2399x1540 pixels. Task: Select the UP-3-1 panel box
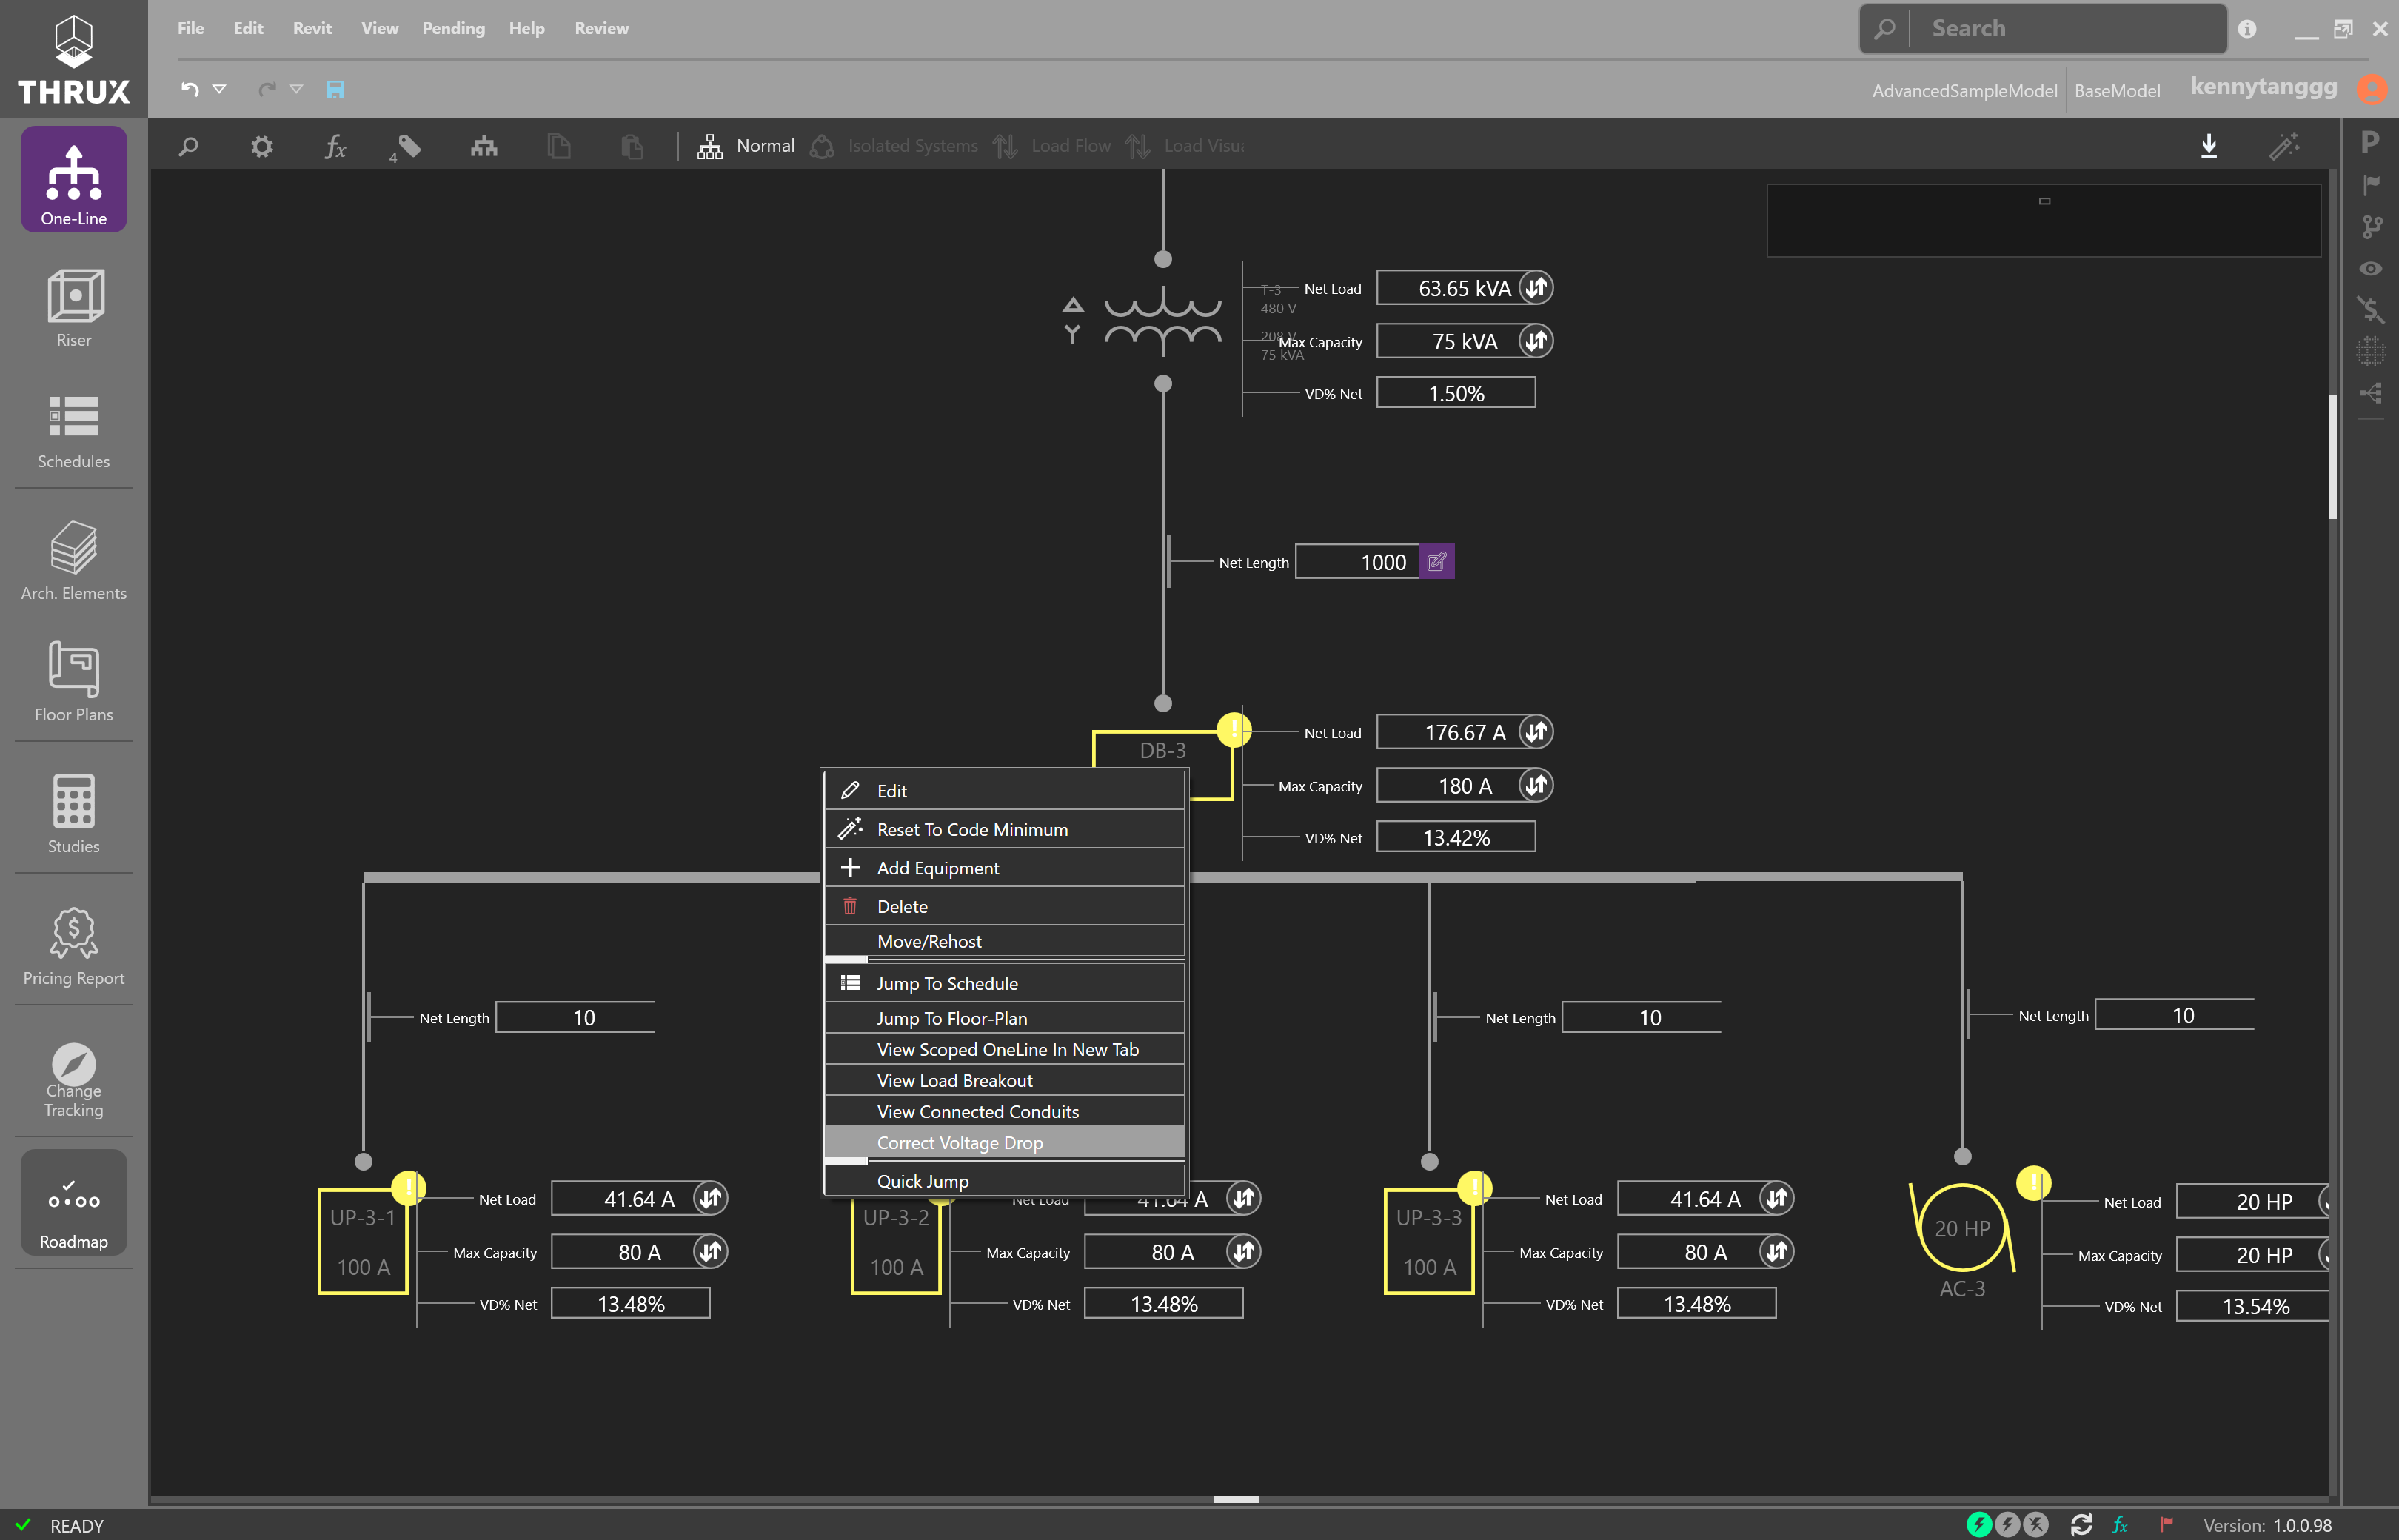[x=363, y=1242]
